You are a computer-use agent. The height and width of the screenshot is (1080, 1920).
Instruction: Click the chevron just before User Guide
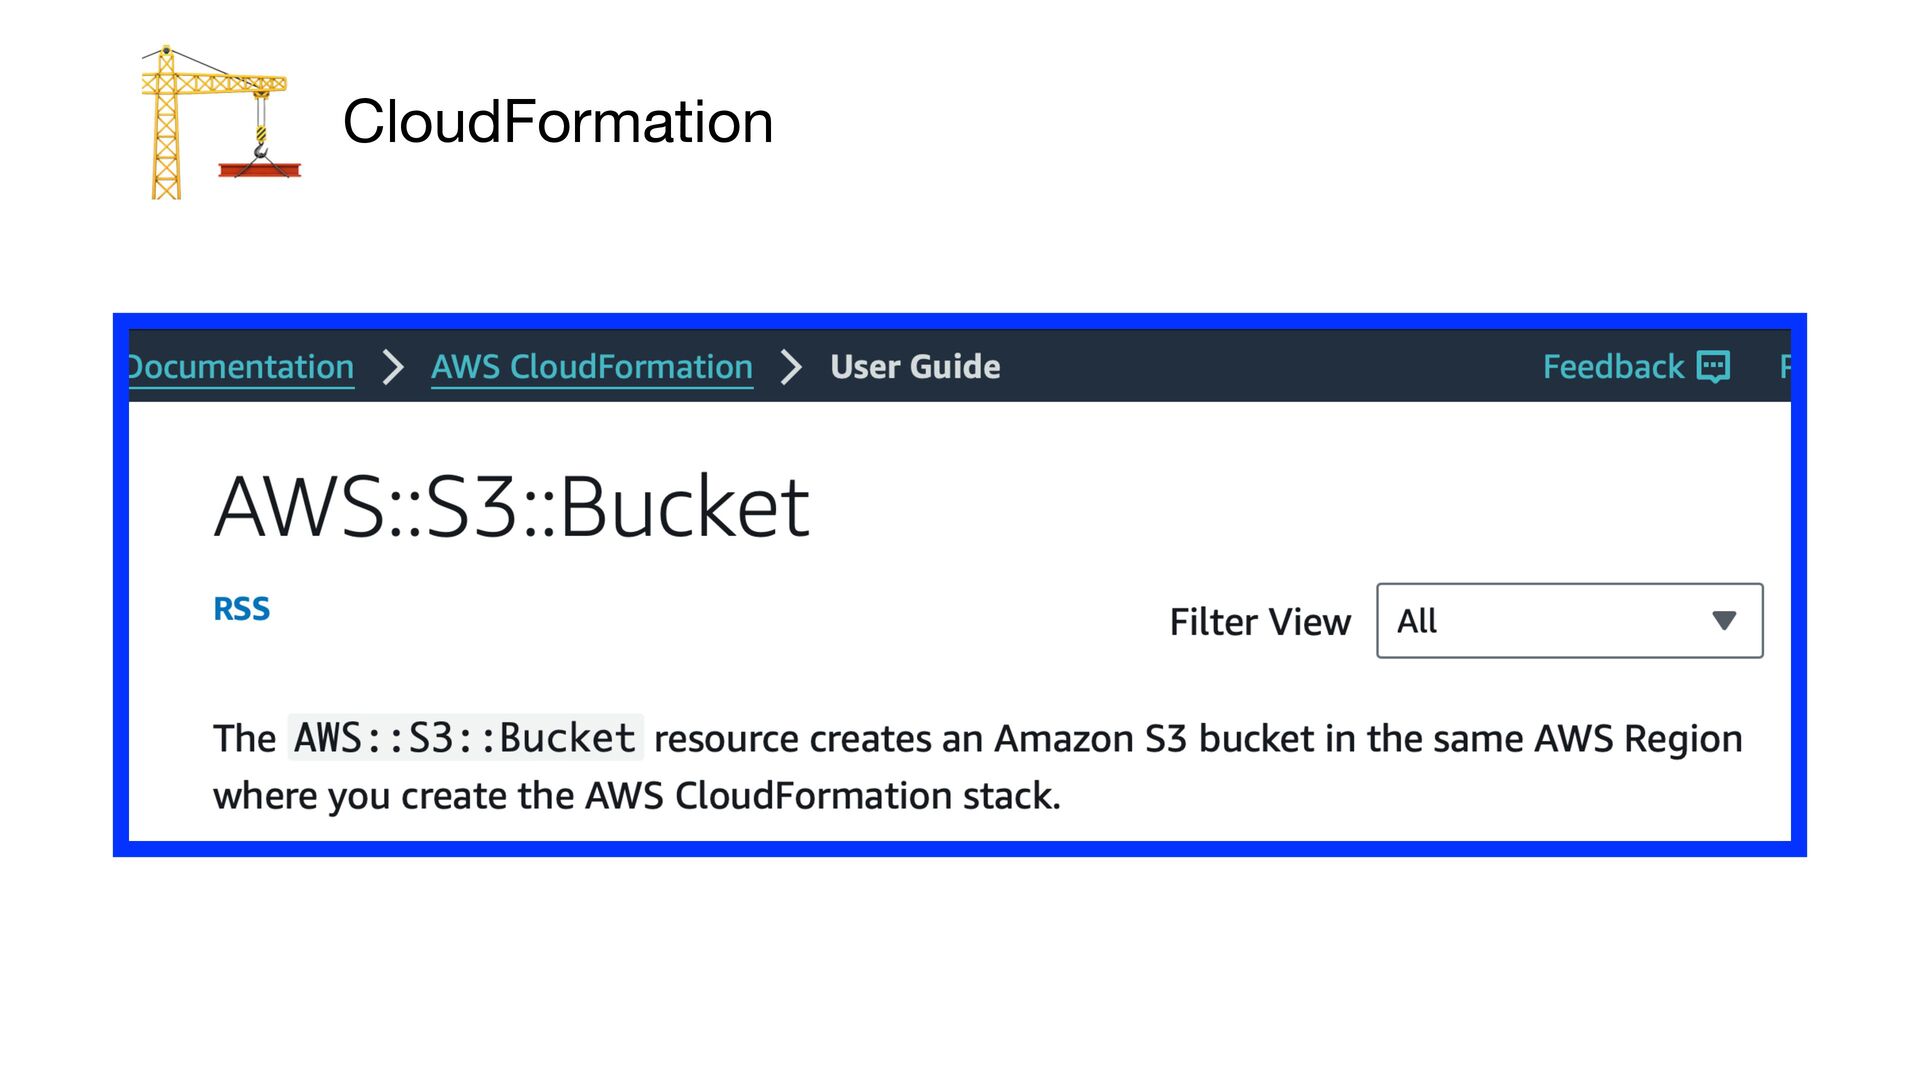coord(791,367)
